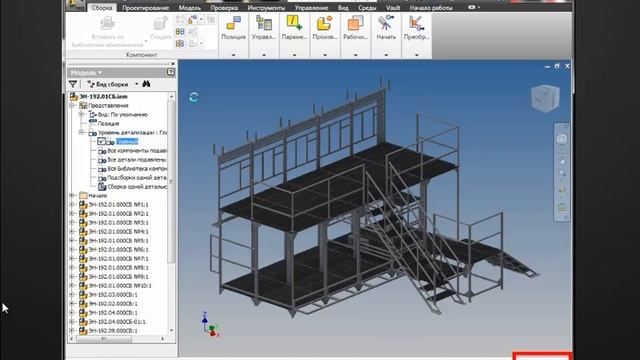Click the Вставить из Библиотеки компонентов icon
640x360 pixels.
(107, 23)
